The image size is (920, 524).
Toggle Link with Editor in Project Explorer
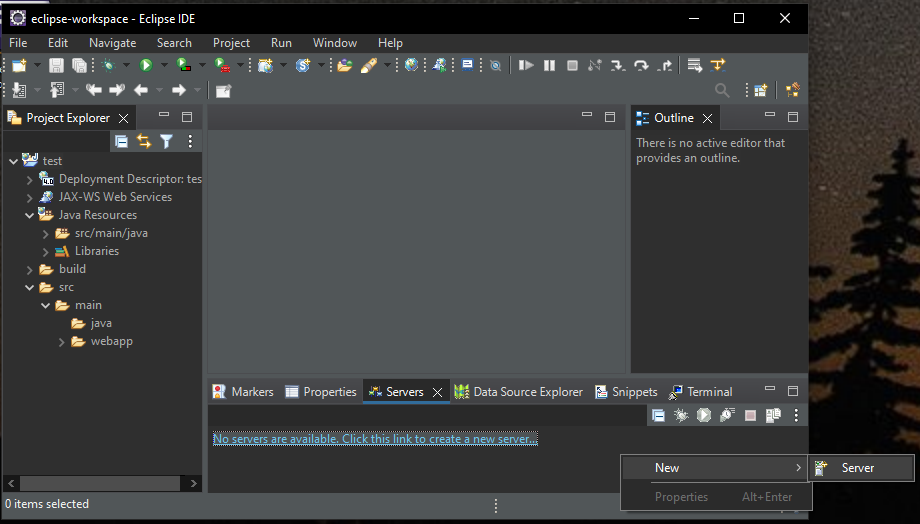click(x=144, y=141)
